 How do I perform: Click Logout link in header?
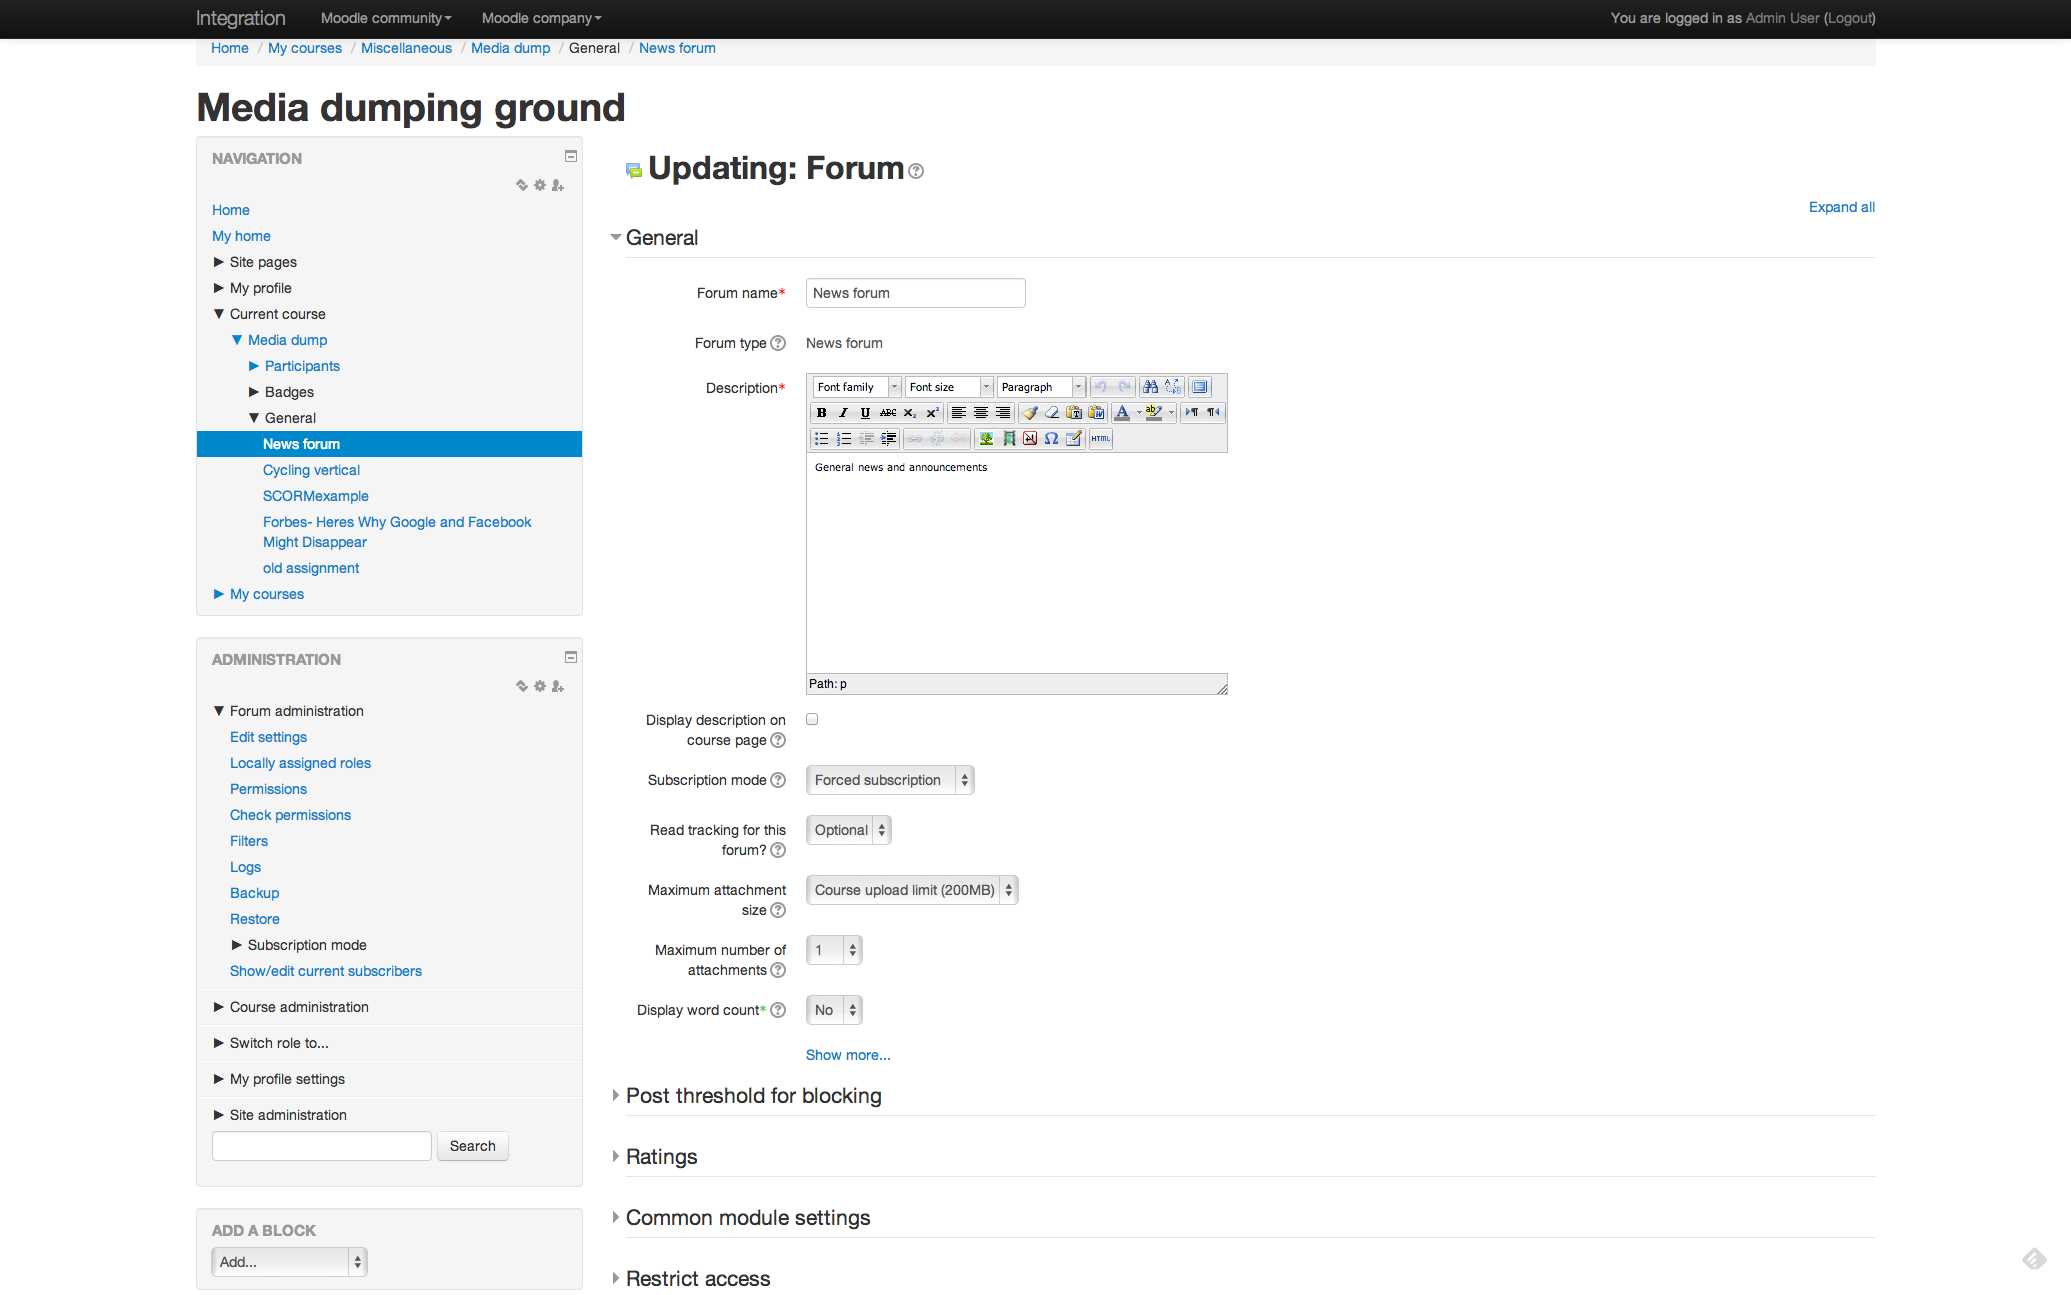(1848, 18)
